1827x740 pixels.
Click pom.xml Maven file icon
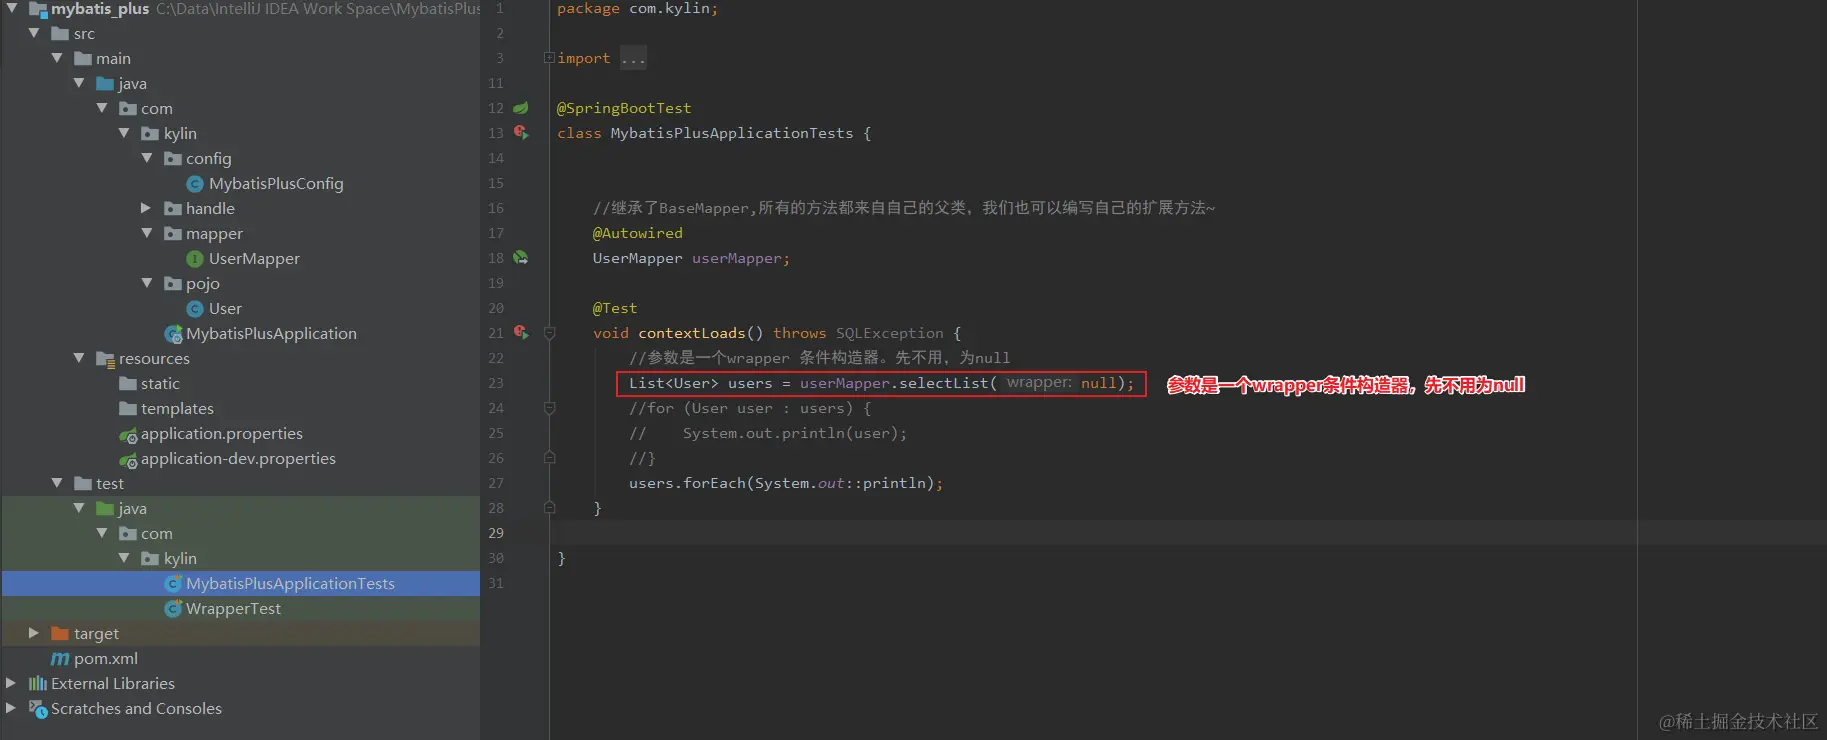coord(60,659)
